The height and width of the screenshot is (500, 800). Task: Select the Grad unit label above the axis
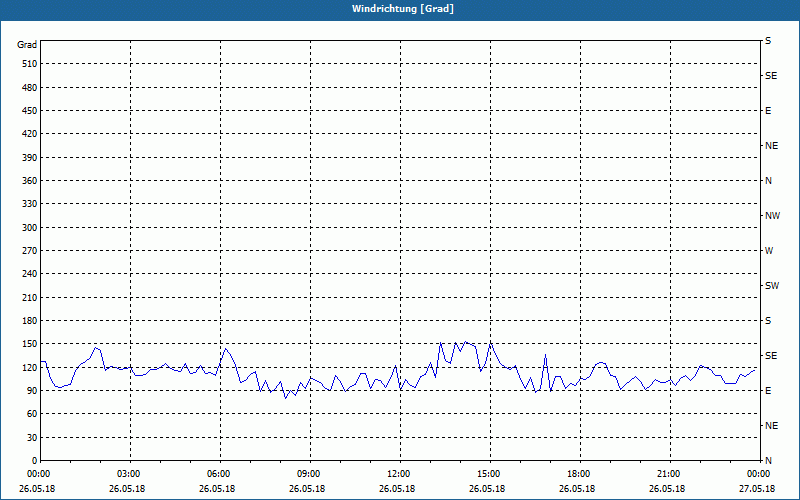(27, 45)
